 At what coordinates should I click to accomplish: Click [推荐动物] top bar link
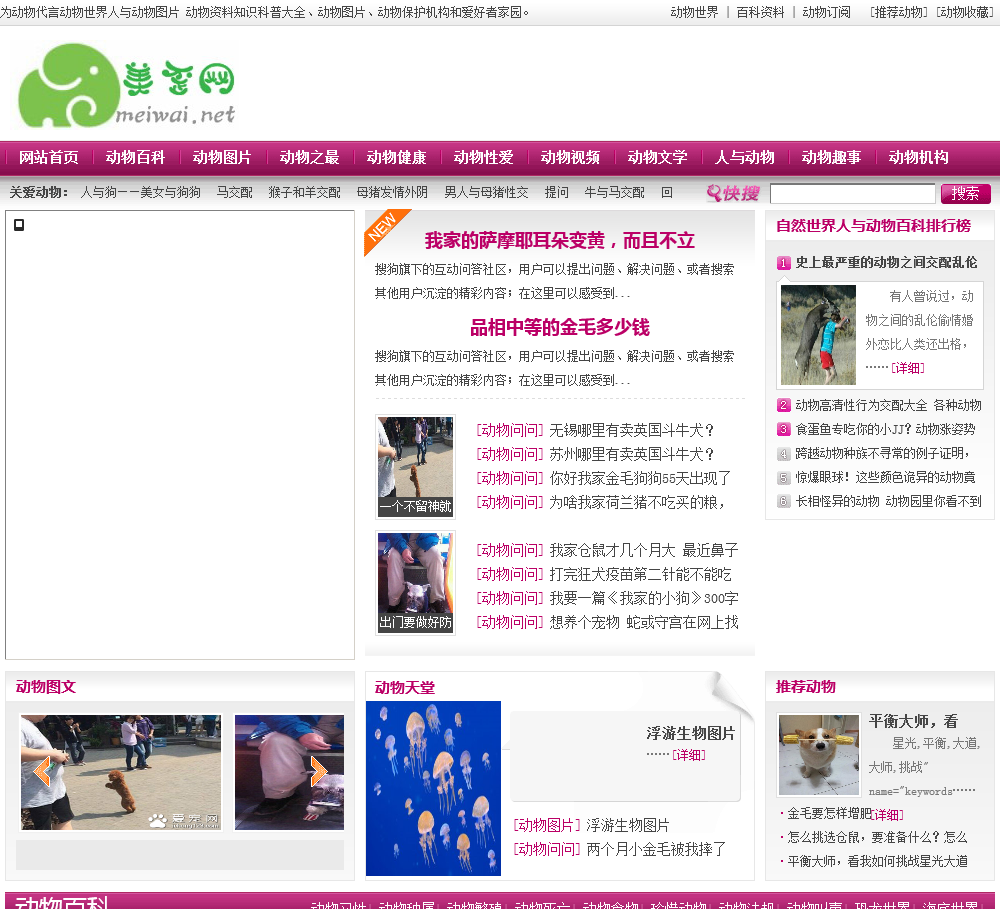point(899,12)
